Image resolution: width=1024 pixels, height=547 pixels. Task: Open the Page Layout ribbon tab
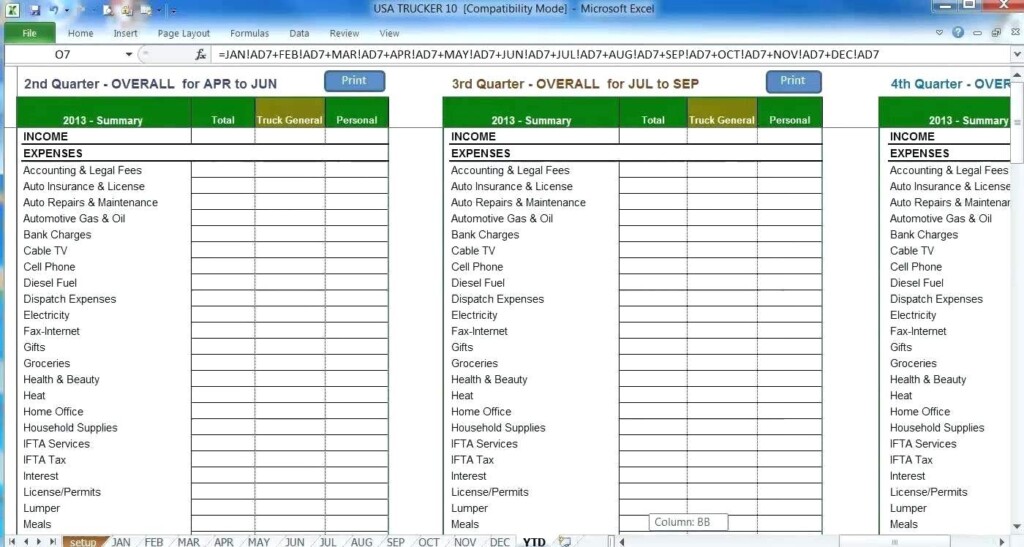click(x=184, y=33)
